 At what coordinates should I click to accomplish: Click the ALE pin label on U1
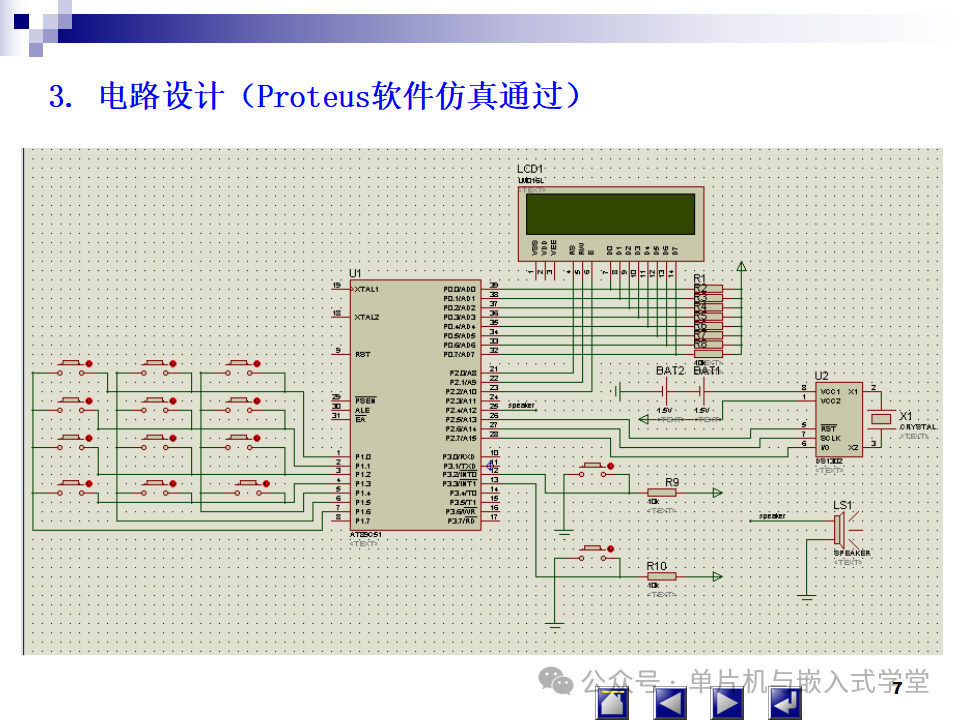click(x=362, y=410)
